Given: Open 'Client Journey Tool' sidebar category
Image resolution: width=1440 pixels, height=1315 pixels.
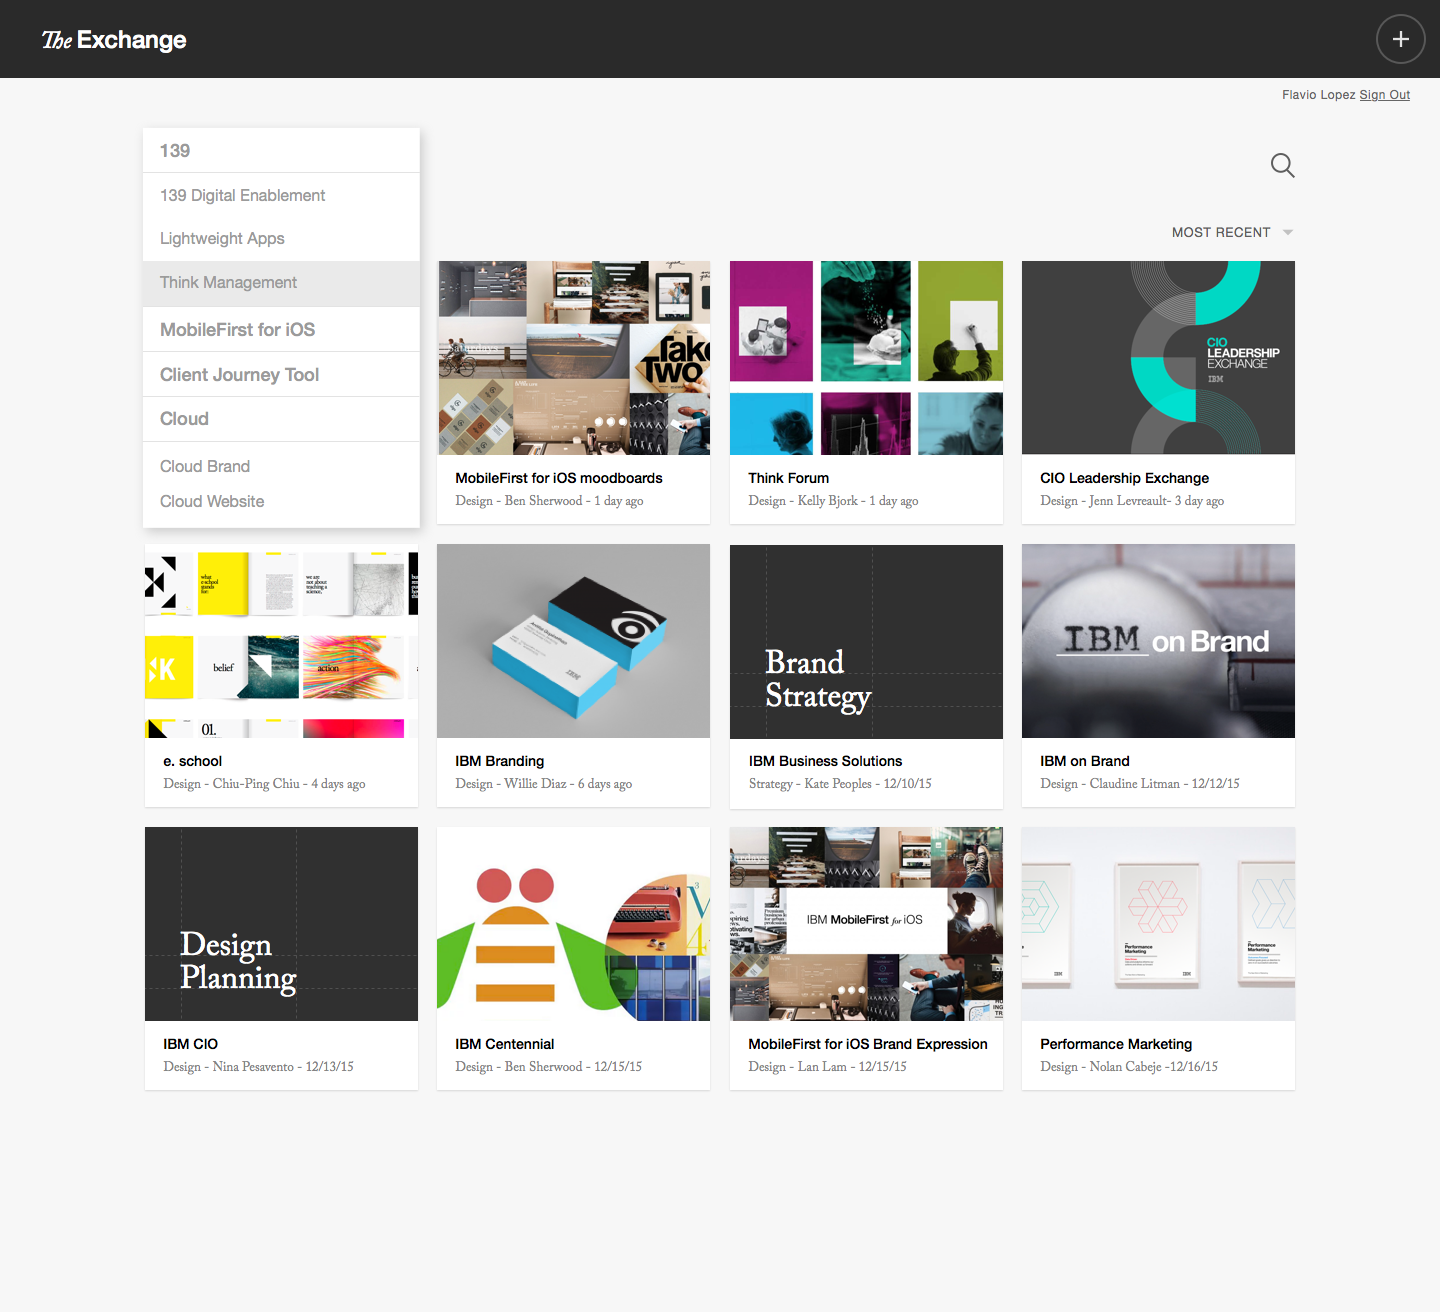Looking at the screenshot, I should click(281, 375).
